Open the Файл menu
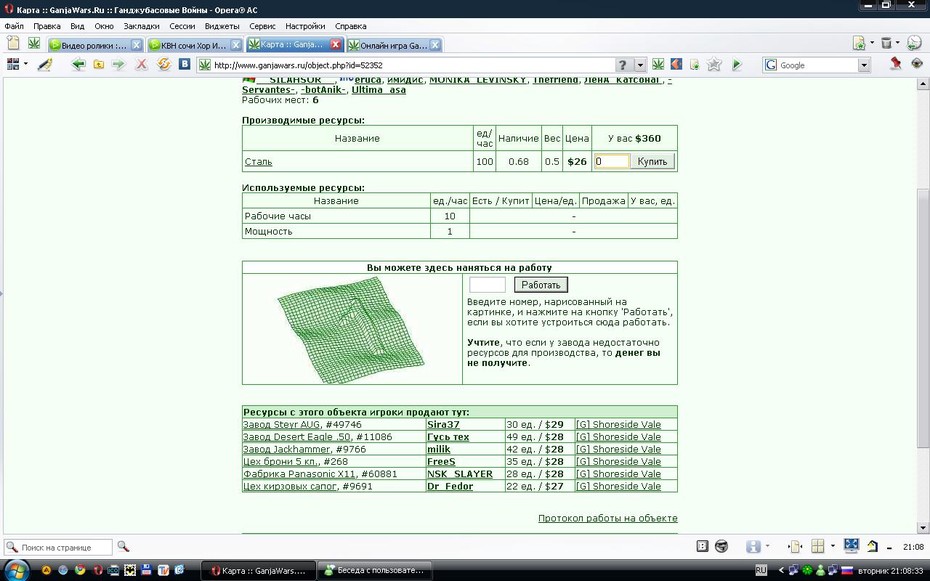 (x=14, y=26)
